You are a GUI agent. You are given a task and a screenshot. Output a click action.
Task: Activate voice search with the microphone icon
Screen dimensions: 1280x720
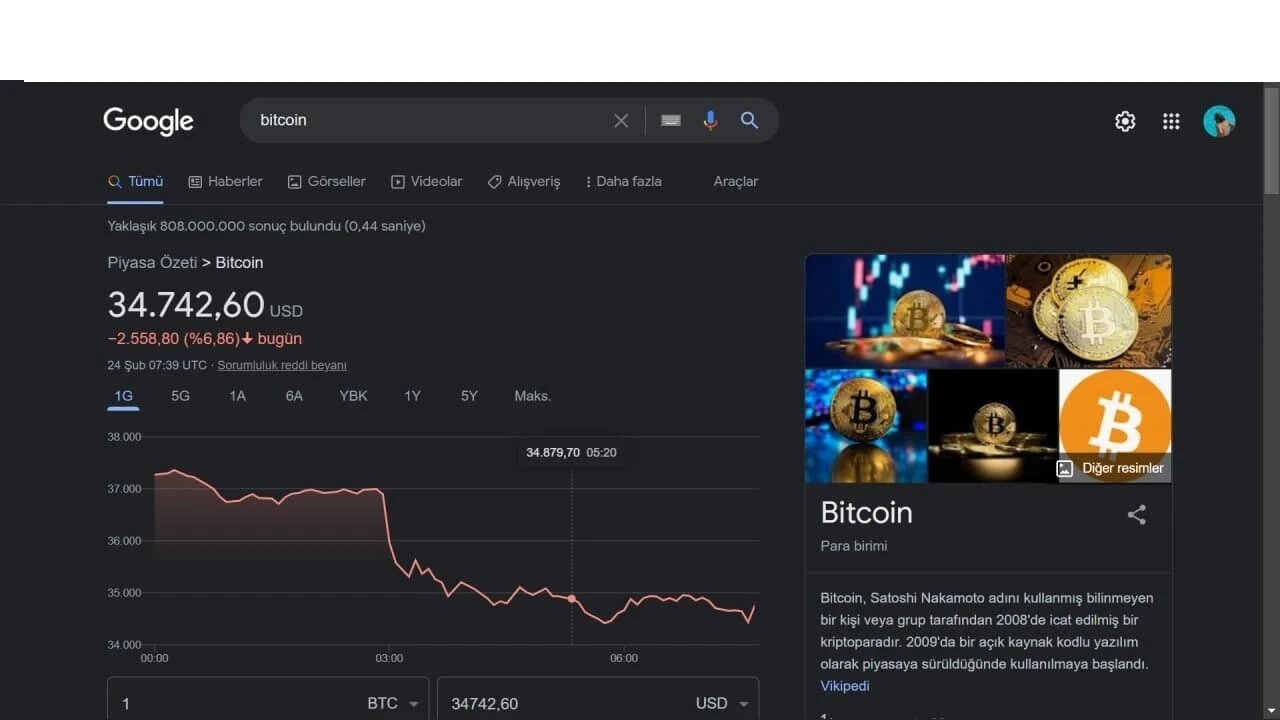click(710, 120)
